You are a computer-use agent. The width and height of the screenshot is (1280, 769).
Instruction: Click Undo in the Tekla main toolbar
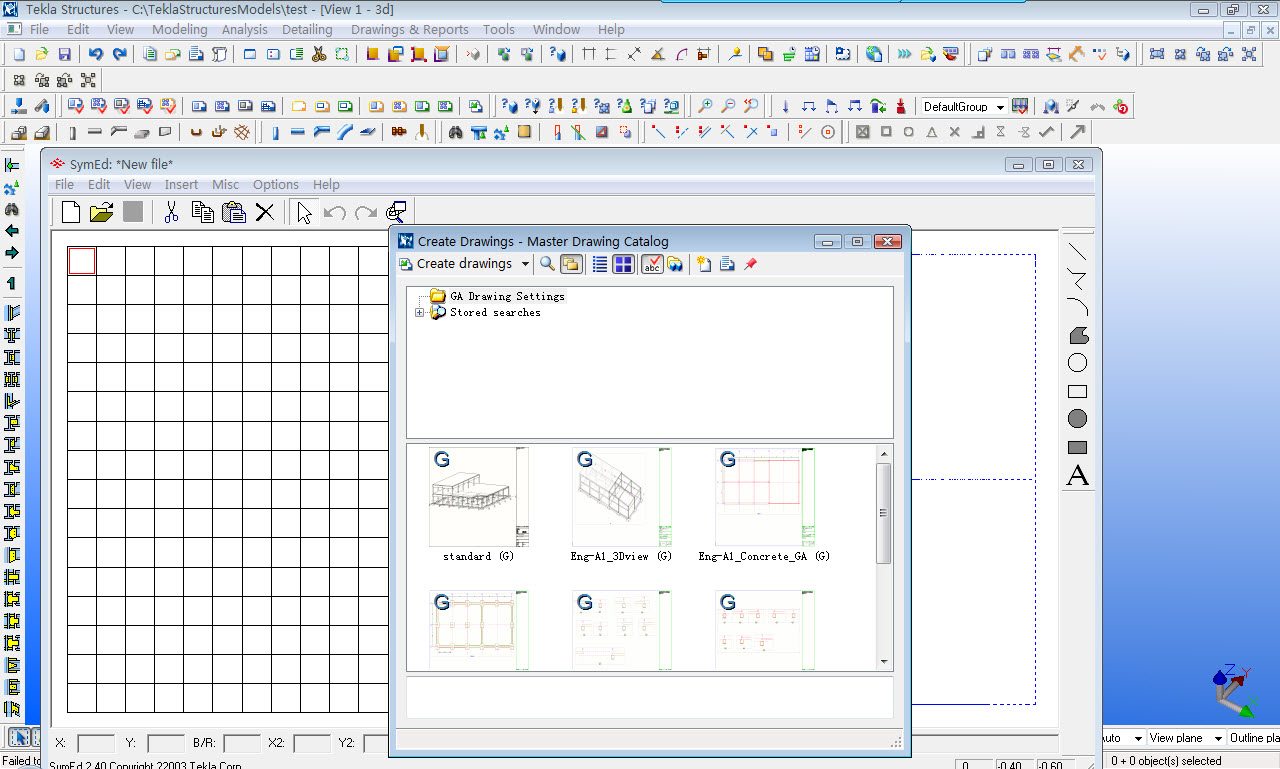(x=96, y=54)
